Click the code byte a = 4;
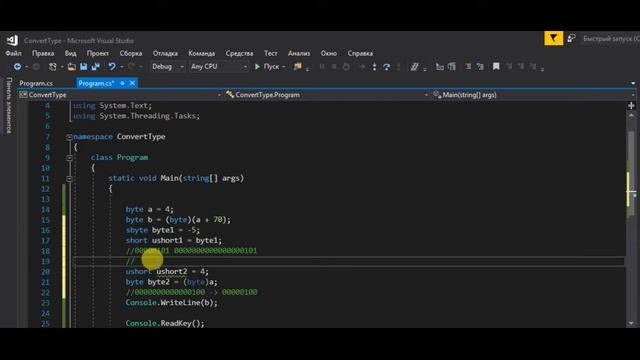Screen dimensions: 640x360 pos(149,209)
